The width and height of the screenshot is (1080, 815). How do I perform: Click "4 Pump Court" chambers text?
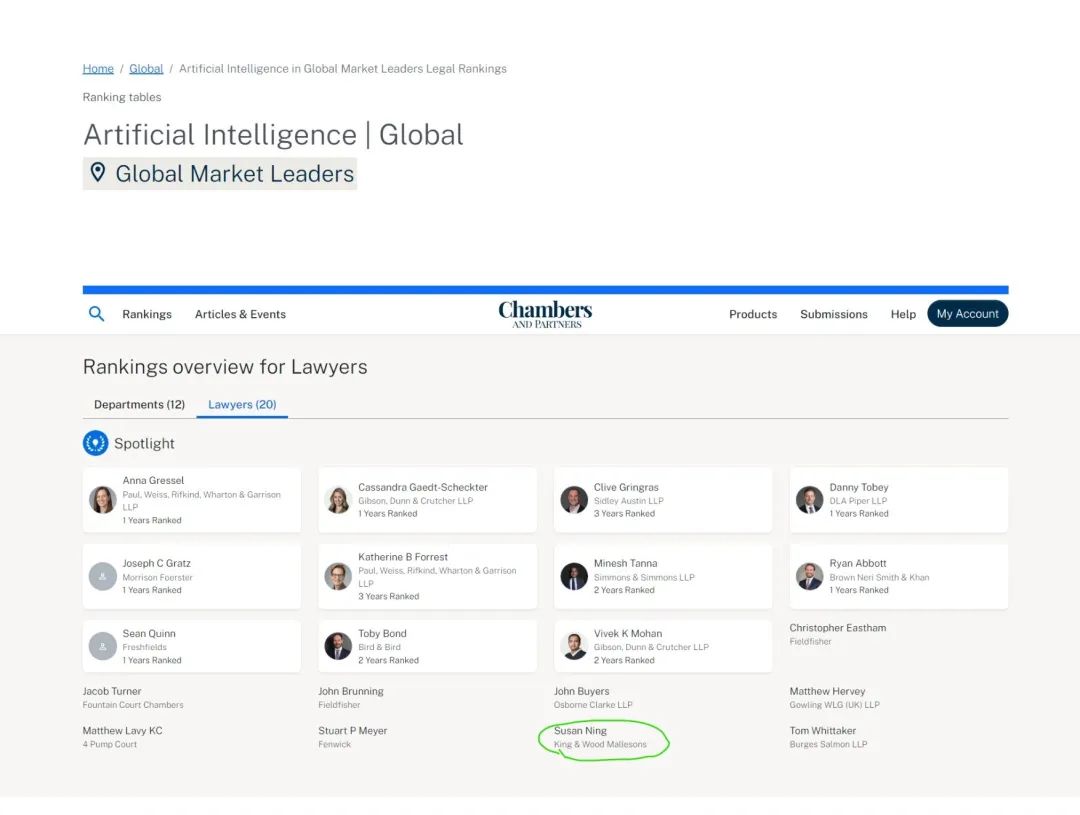tap(110, 744)
